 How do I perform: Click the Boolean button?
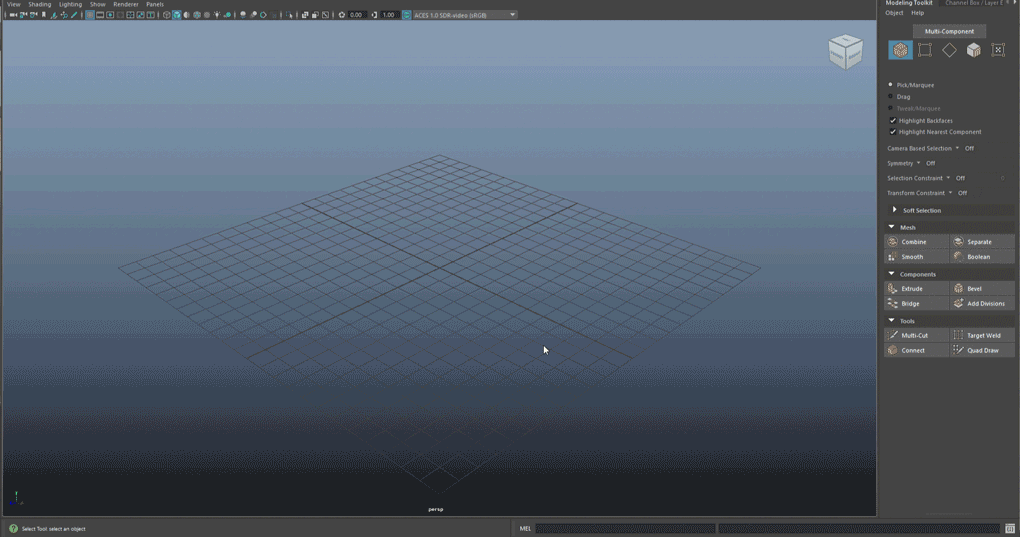(982, 257)
